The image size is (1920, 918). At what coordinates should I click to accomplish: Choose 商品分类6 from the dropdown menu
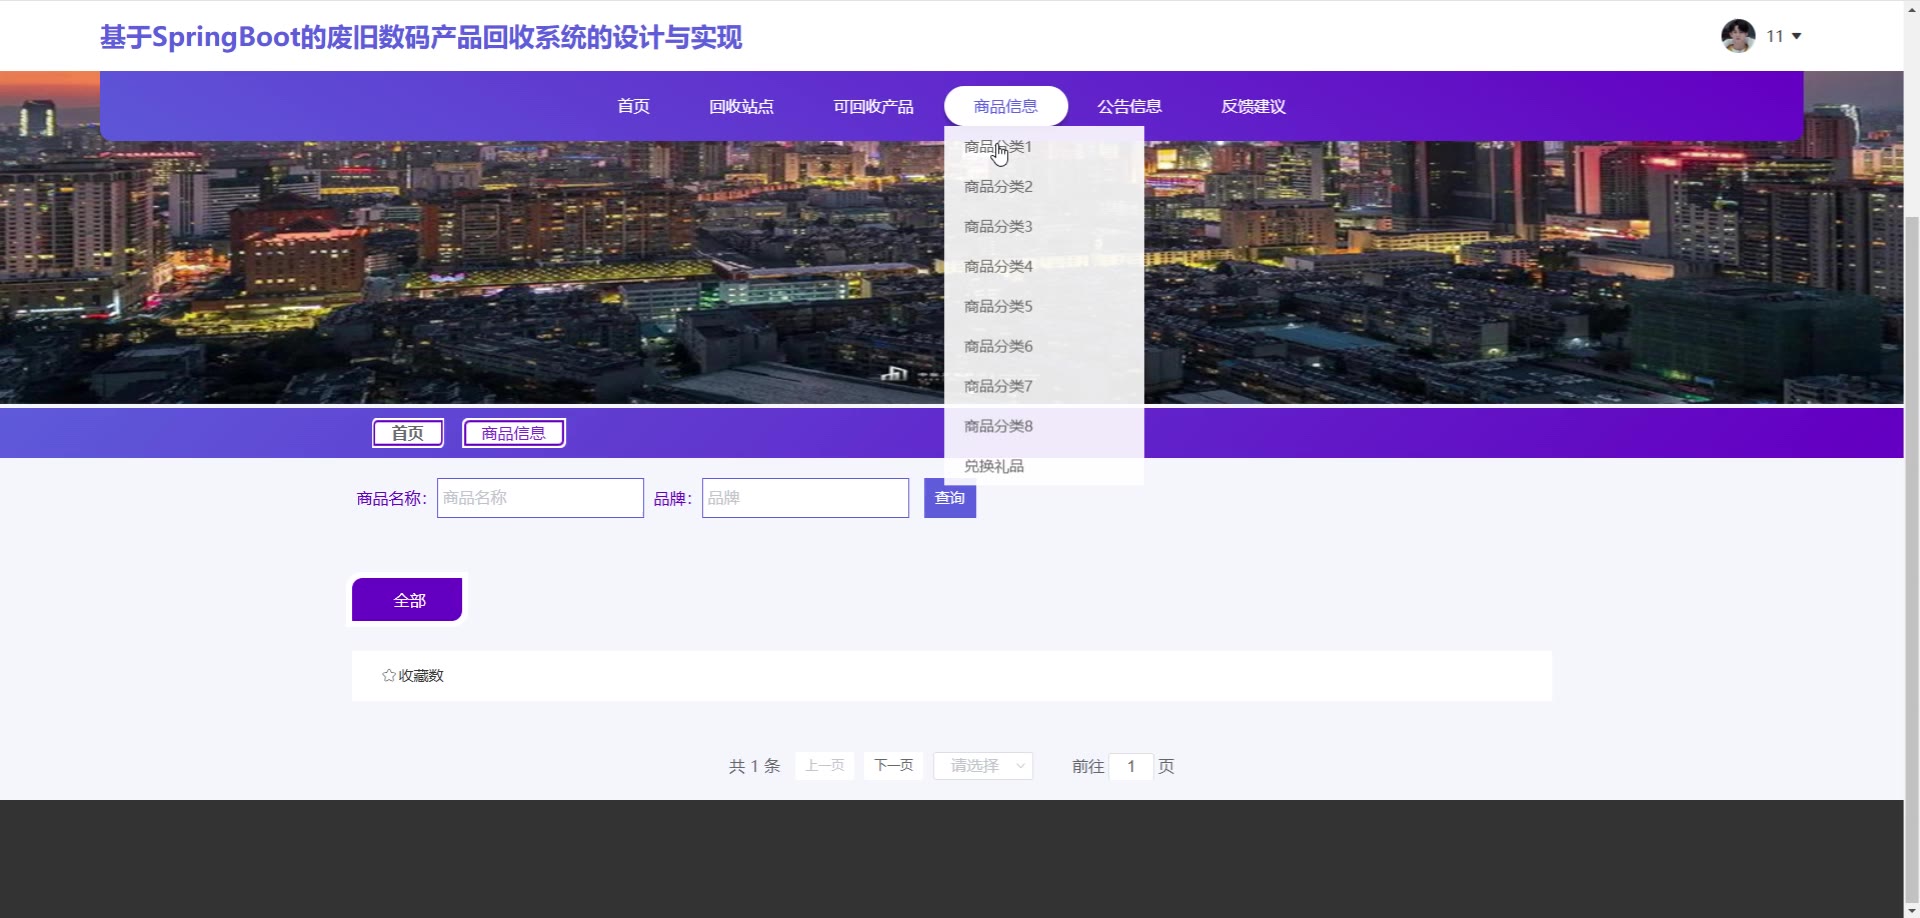click(1044, 347)
